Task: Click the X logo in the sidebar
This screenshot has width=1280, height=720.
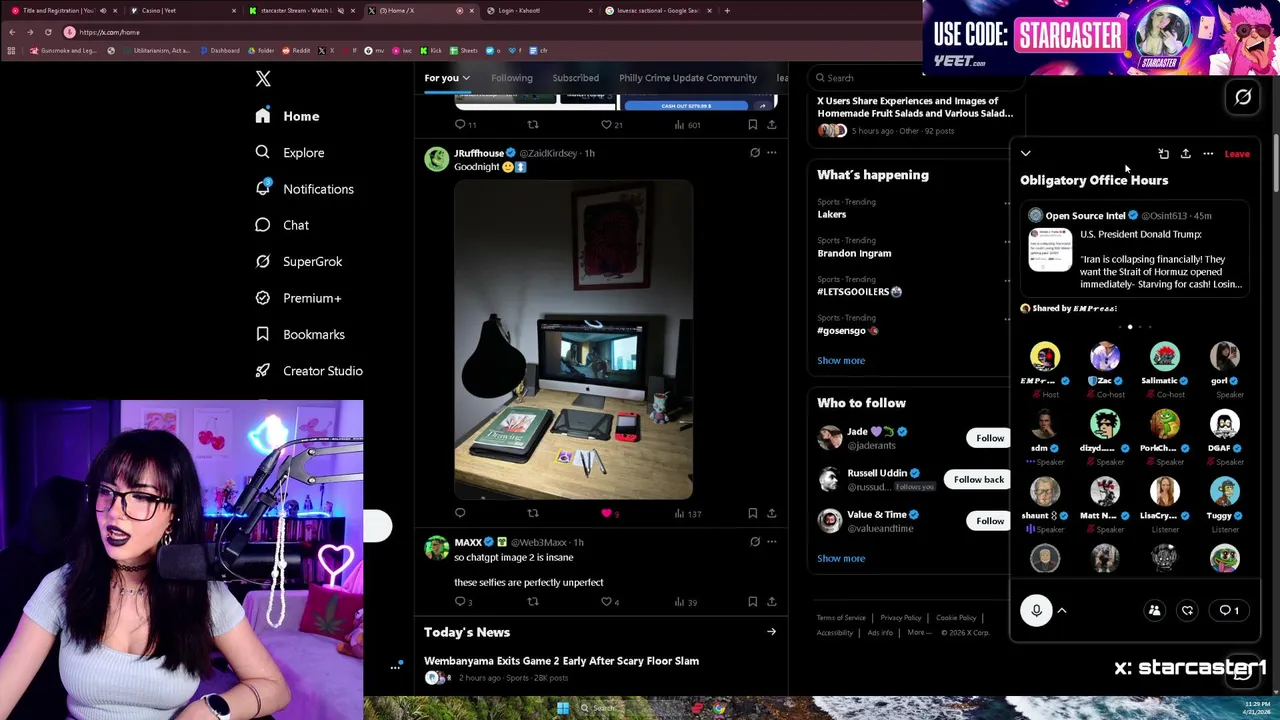Action: point(263,79)
